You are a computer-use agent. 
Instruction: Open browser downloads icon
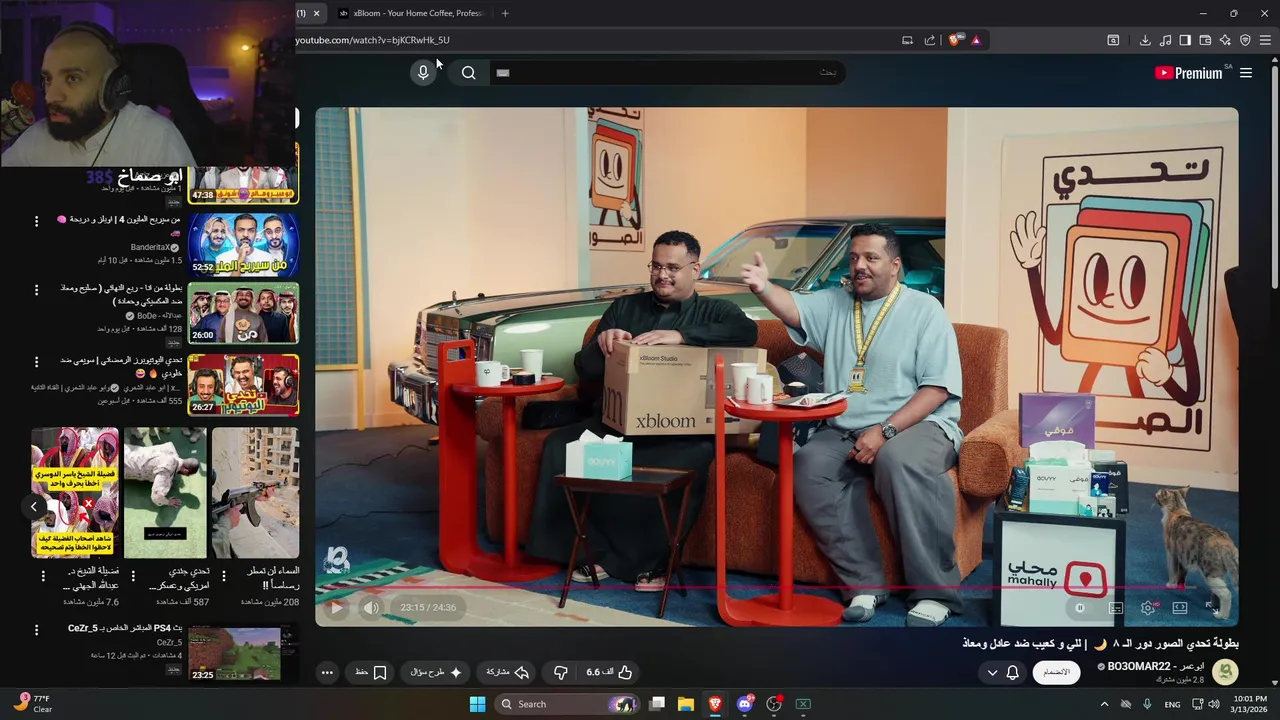tap(1145, 40)
